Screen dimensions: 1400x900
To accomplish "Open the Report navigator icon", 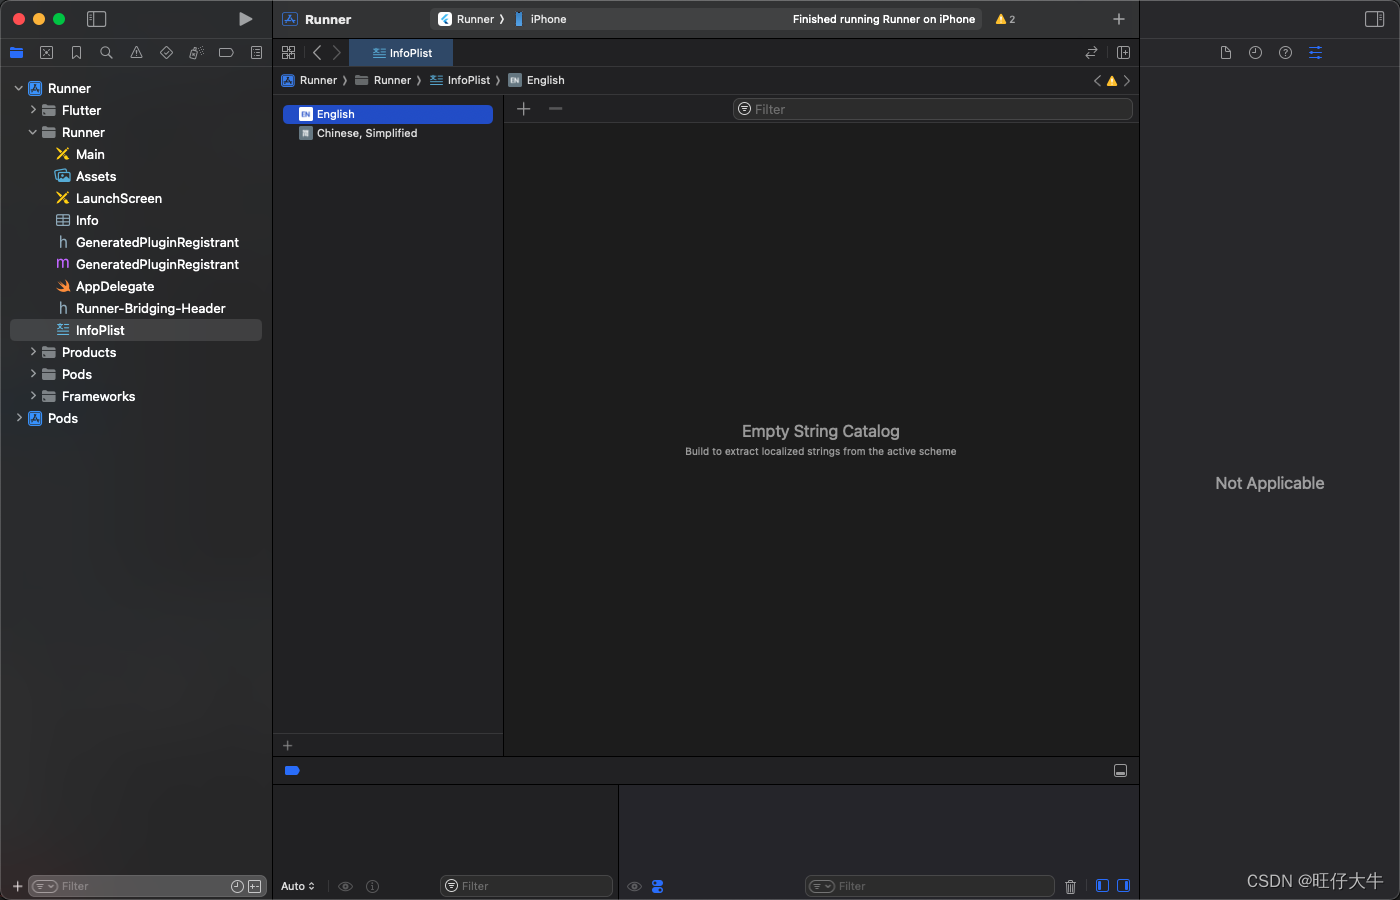I will click(256, 53).
